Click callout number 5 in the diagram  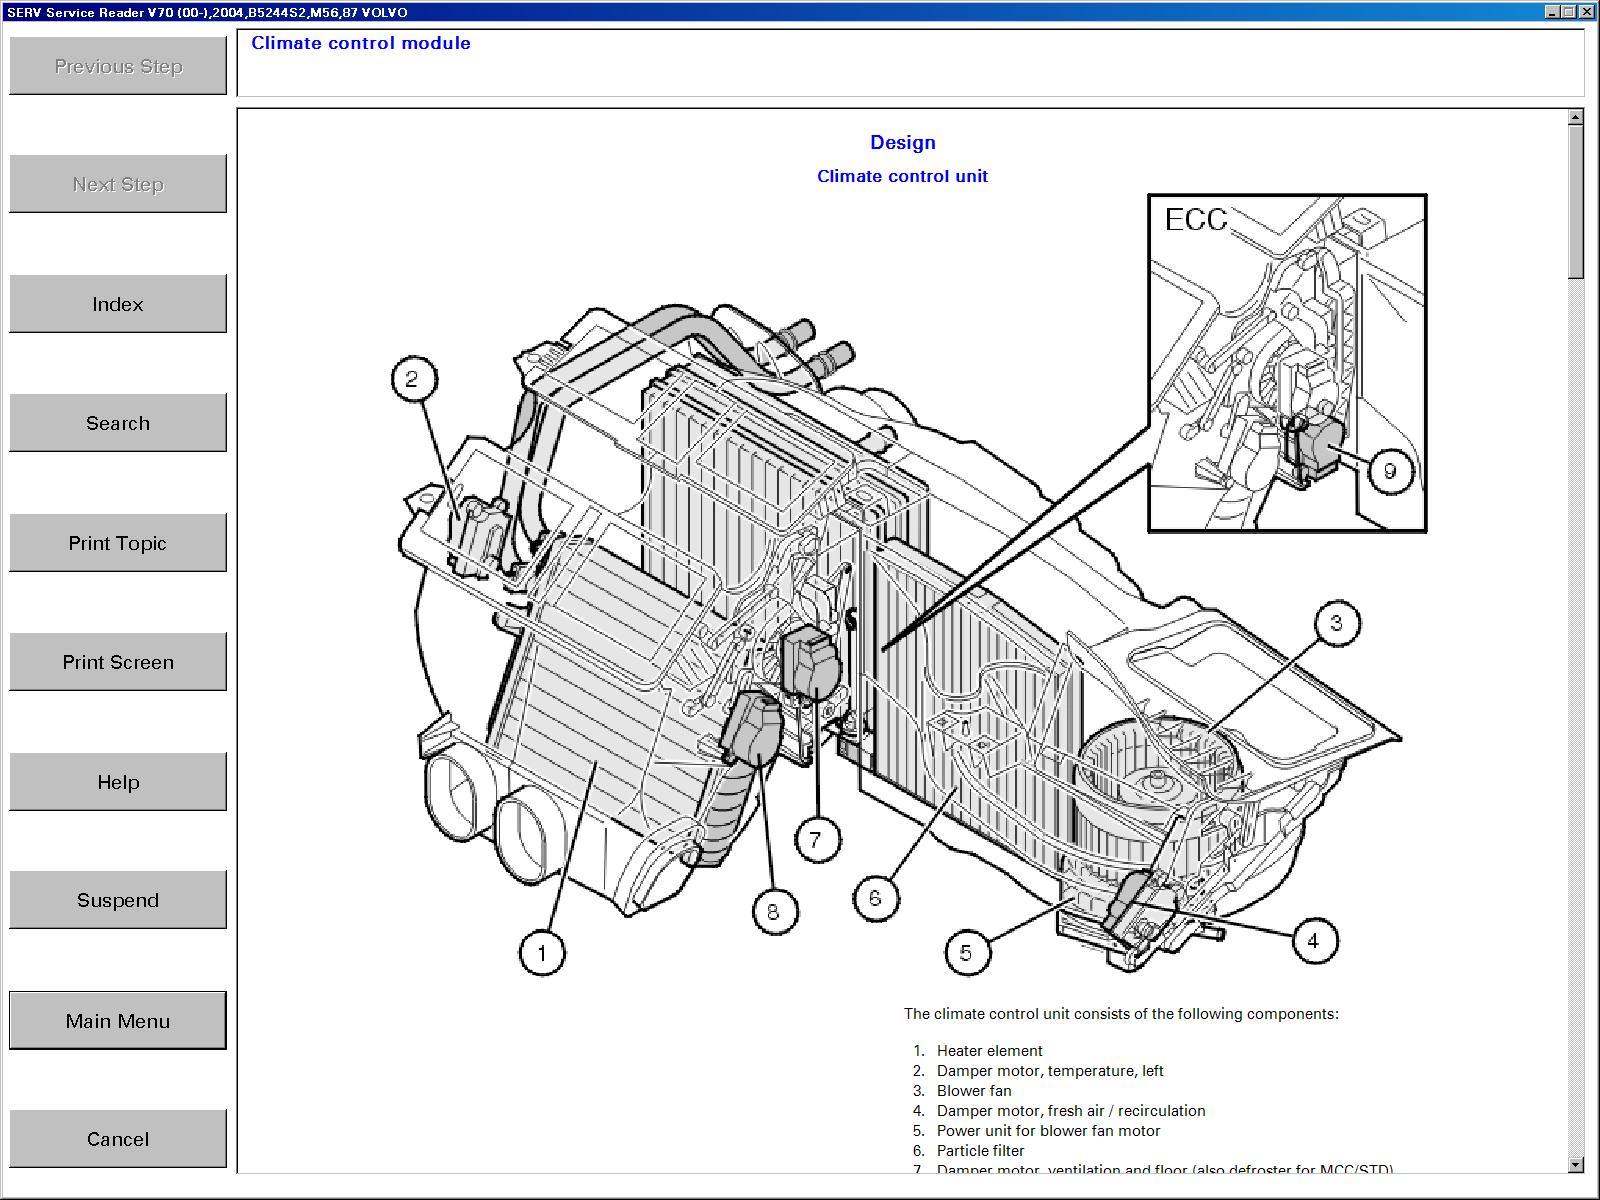click(x=966, y=952)
